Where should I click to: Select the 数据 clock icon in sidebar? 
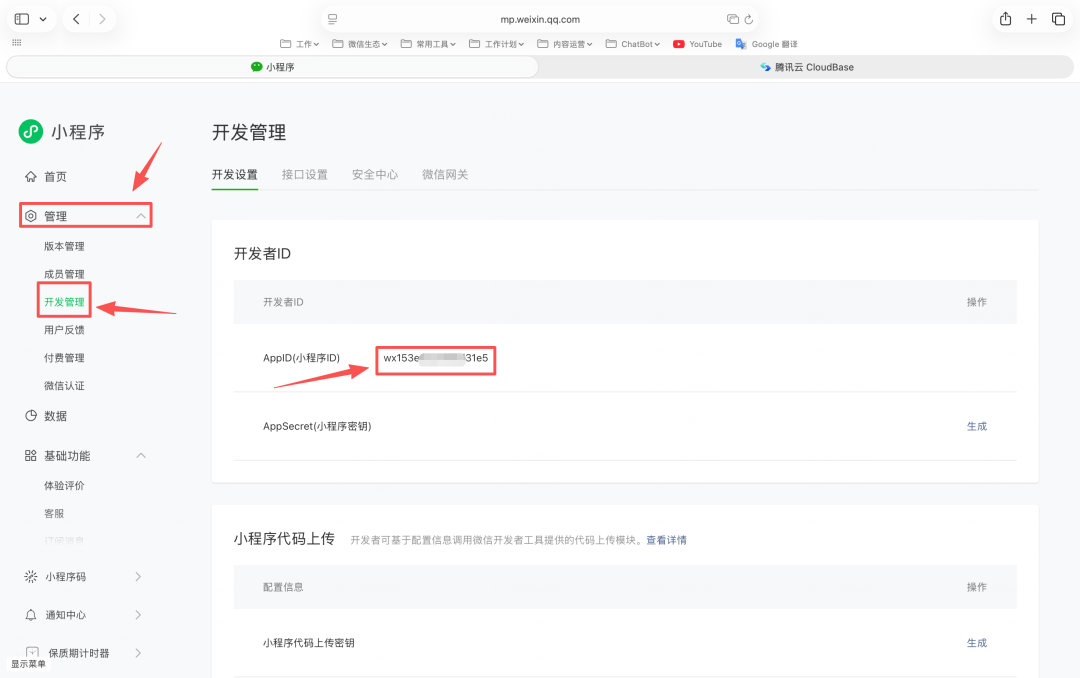(x=33, y=415)
